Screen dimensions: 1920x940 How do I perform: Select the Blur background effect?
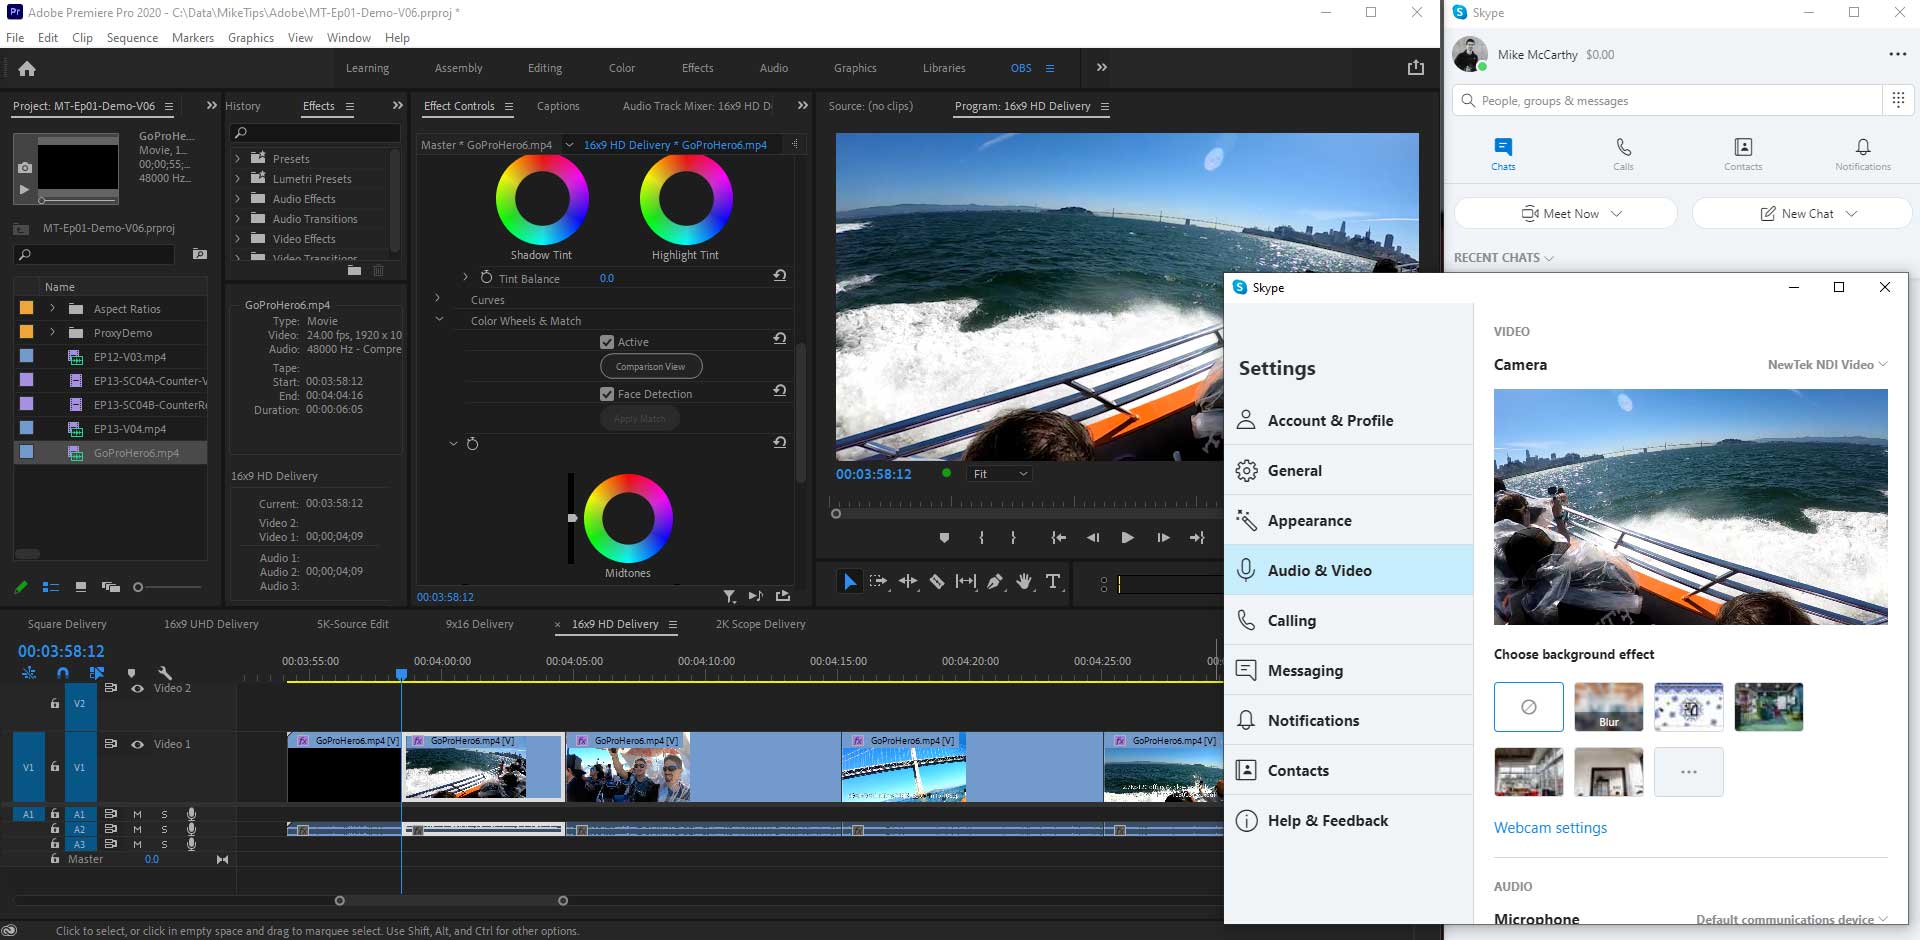coord(1608,707)
